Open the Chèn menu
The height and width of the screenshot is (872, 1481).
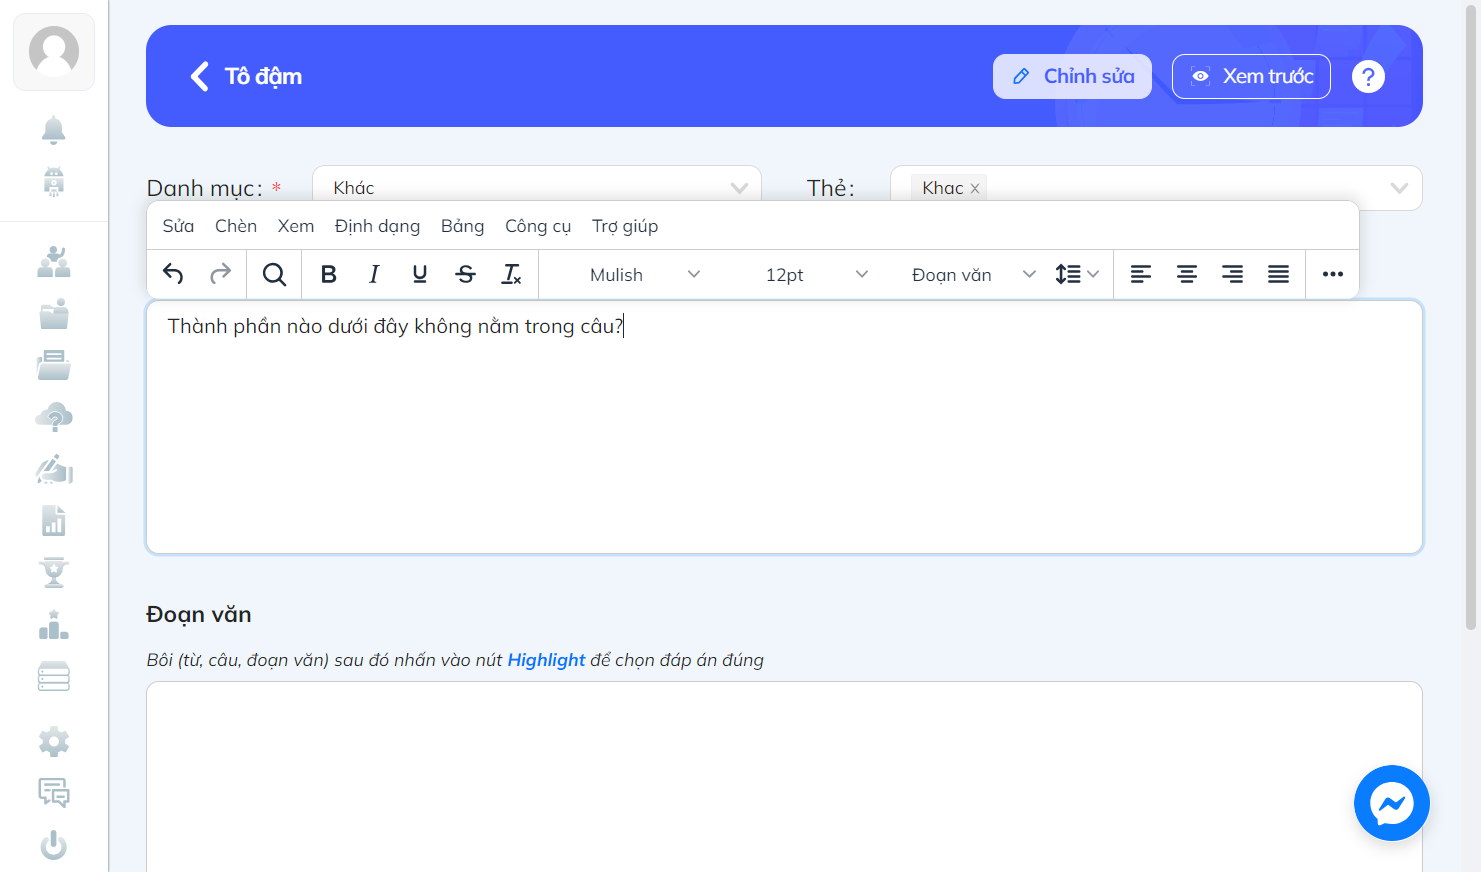[x=236, y=226]
